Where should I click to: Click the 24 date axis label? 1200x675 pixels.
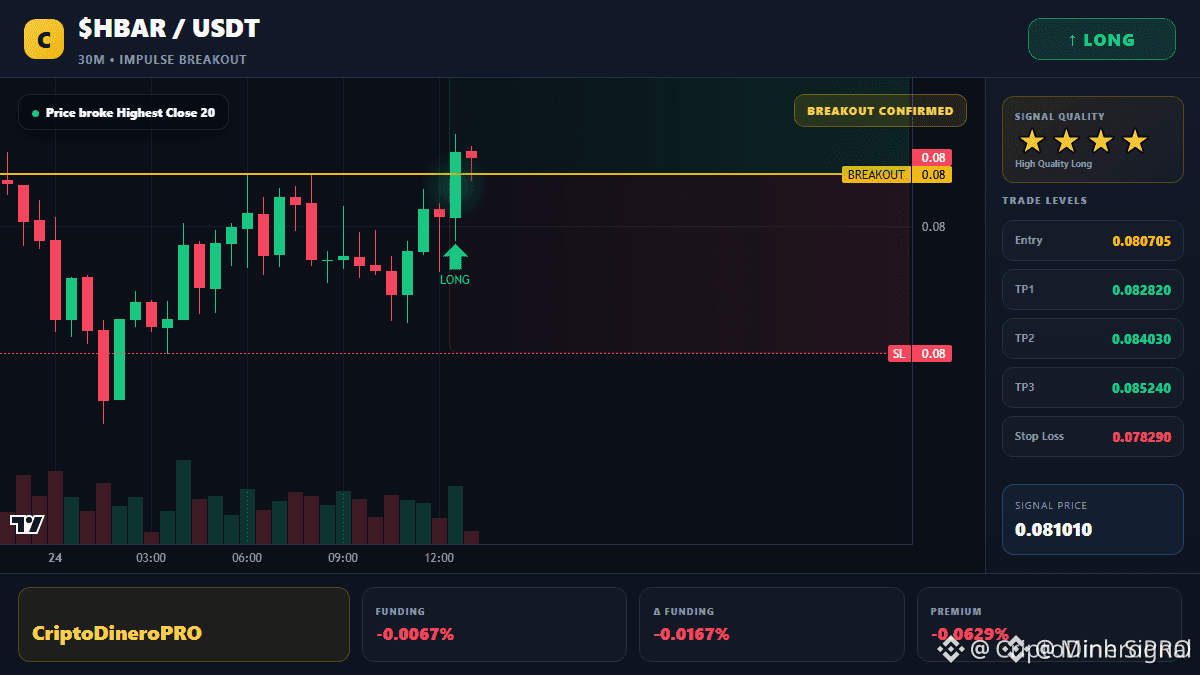point(55,558)
